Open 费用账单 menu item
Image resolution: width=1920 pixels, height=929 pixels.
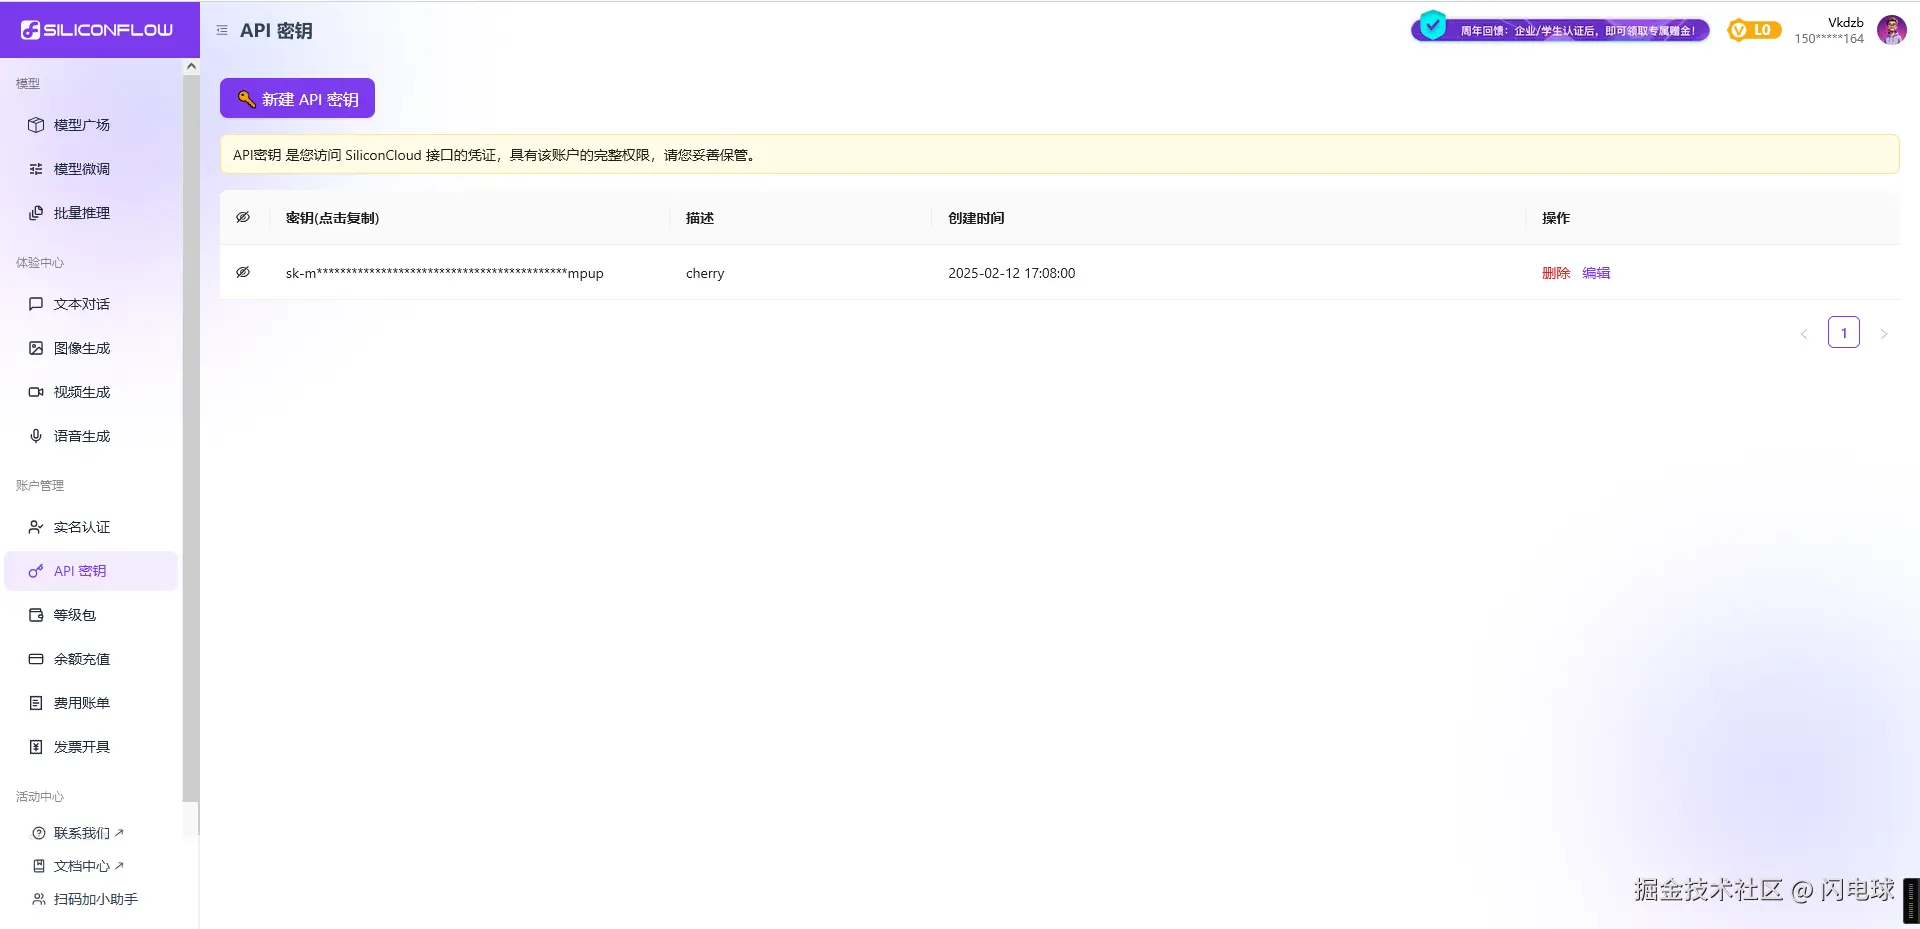81,702
